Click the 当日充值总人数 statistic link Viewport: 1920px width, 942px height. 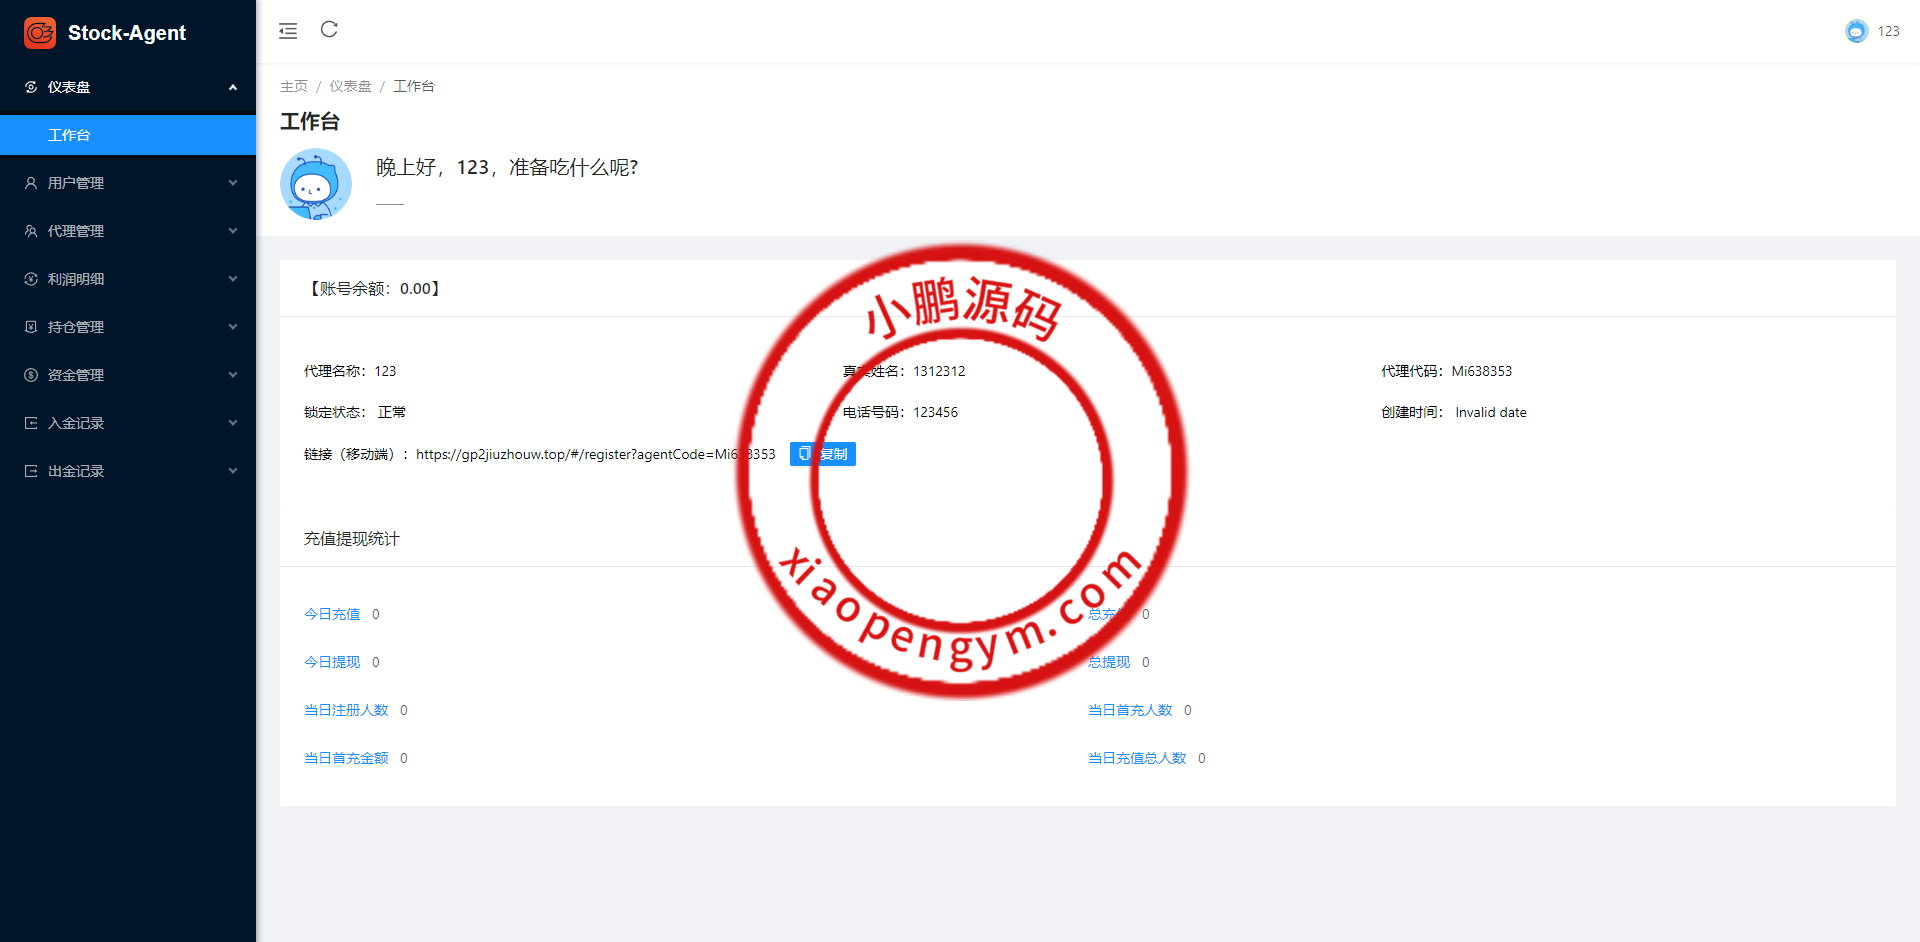1137,758
